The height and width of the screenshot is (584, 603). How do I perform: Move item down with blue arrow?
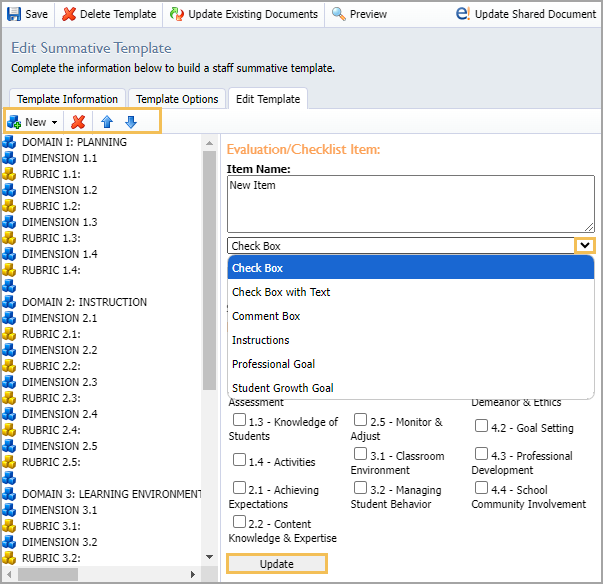[x=131, y=122]
